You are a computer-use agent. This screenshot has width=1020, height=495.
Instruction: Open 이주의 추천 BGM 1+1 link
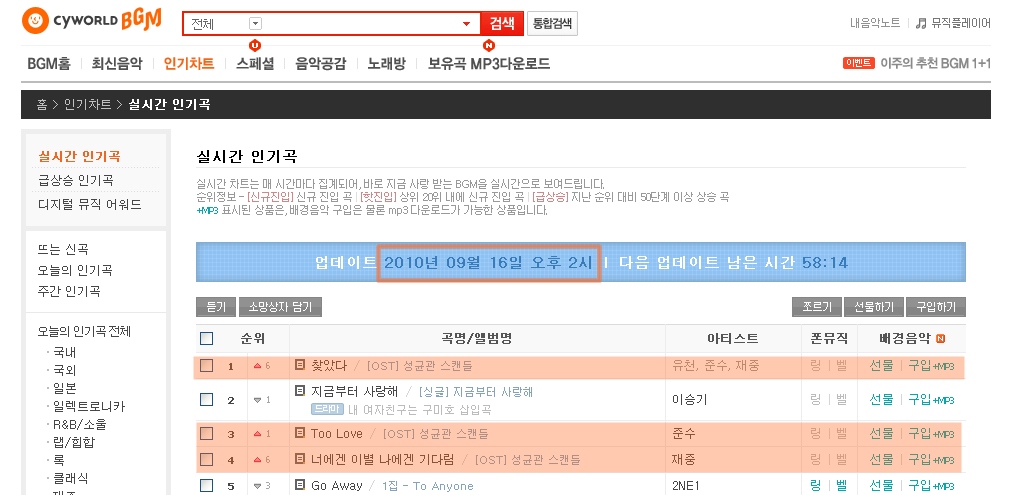pos(935,64)
